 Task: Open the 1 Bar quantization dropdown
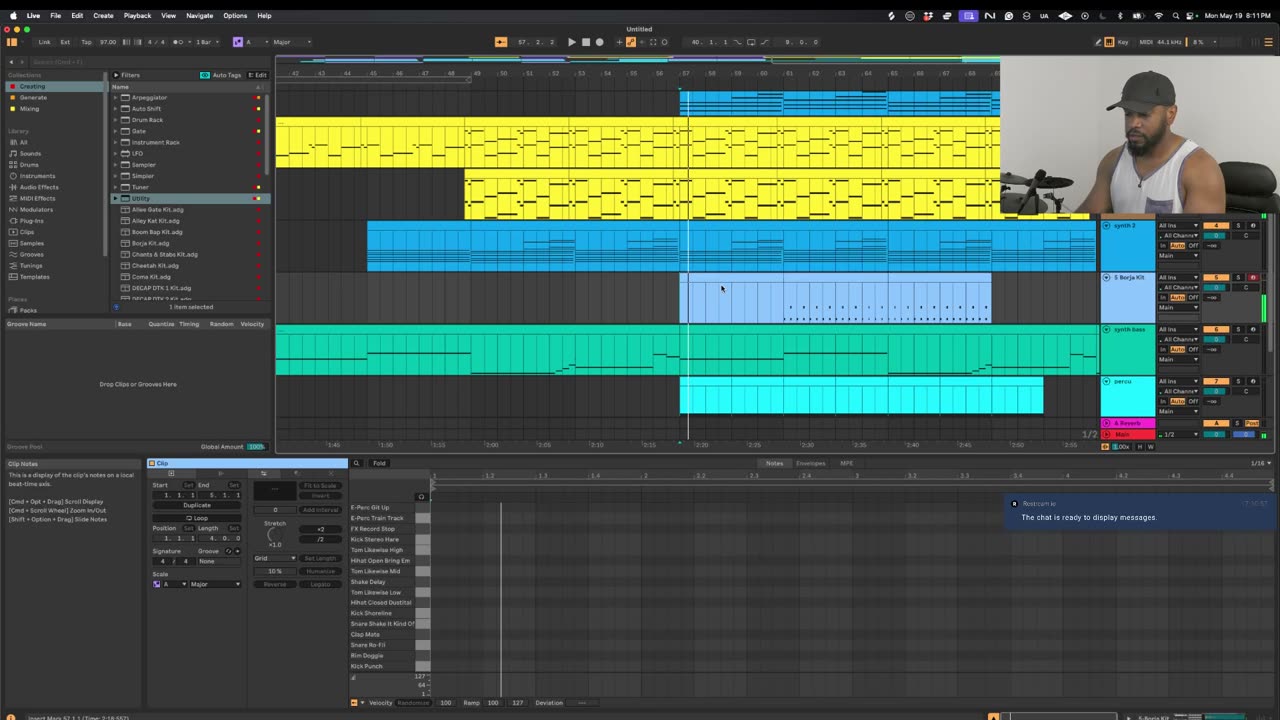point(207,42)
